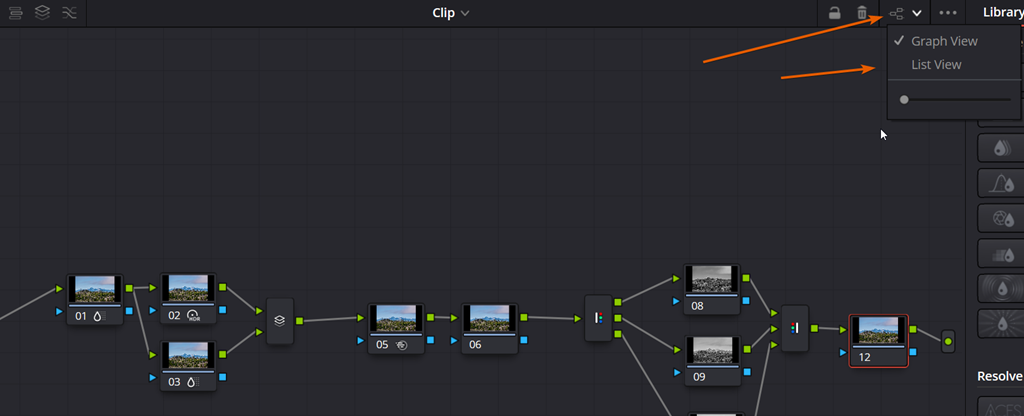Click chevron next to node view icon
The width and height of the screenshot is (1024, 416).
click(917, 13)
